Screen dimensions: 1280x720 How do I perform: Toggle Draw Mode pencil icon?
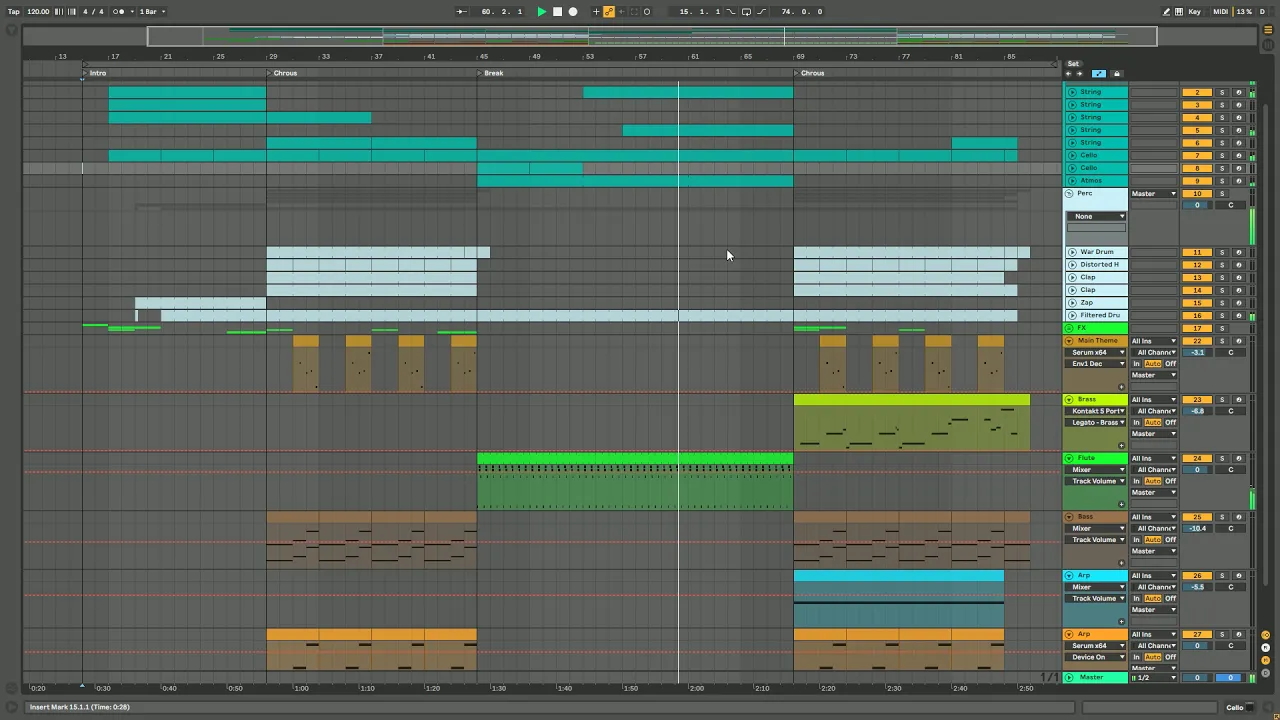point(1166,11)
